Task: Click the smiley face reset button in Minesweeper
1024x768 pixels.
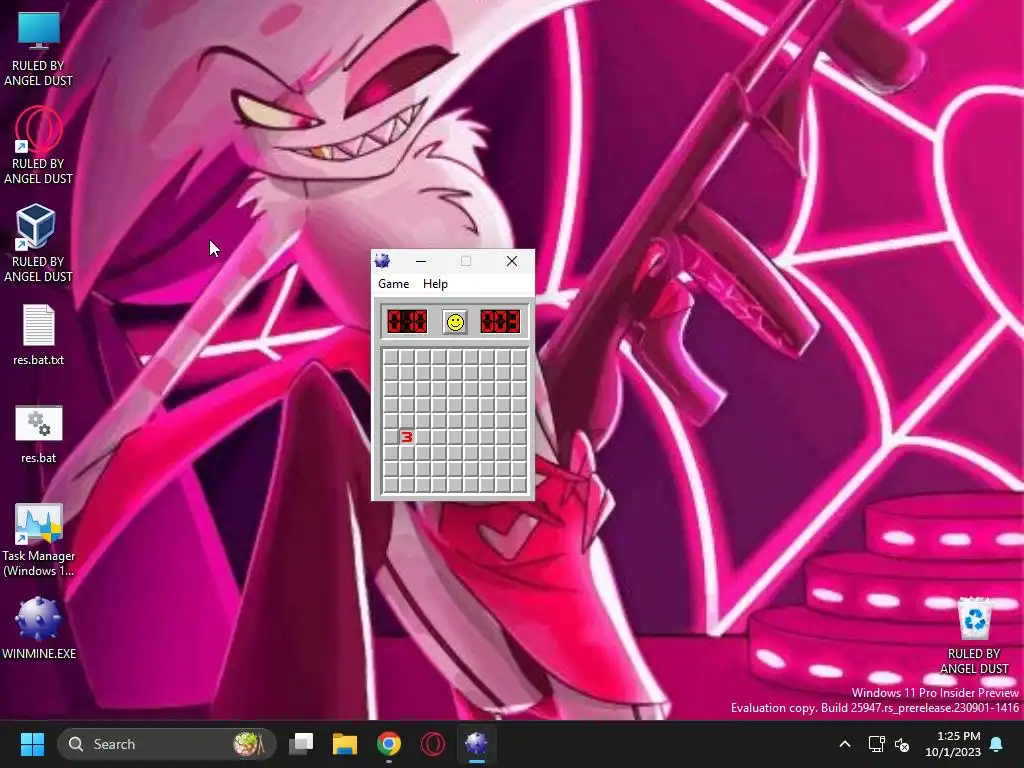Action: [x=455, y=322]
